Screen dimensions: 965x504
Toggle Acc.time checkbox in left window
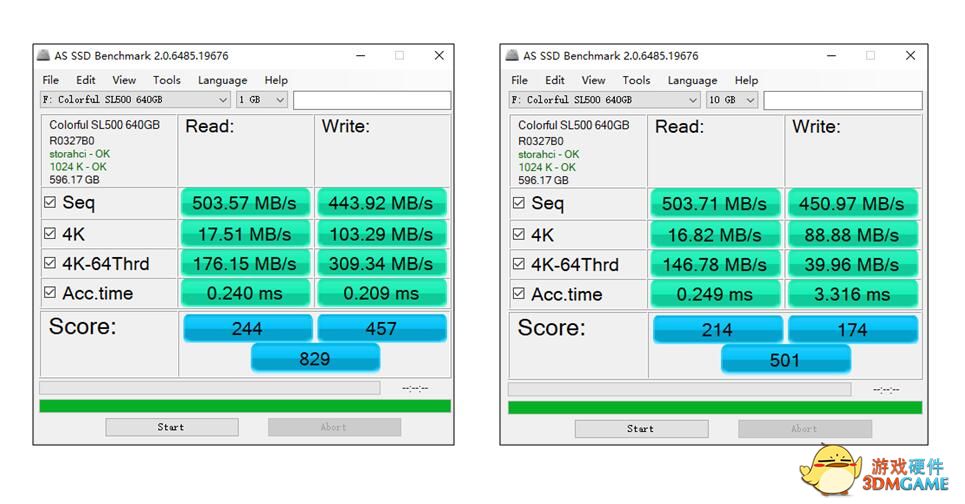click(50, 292)
